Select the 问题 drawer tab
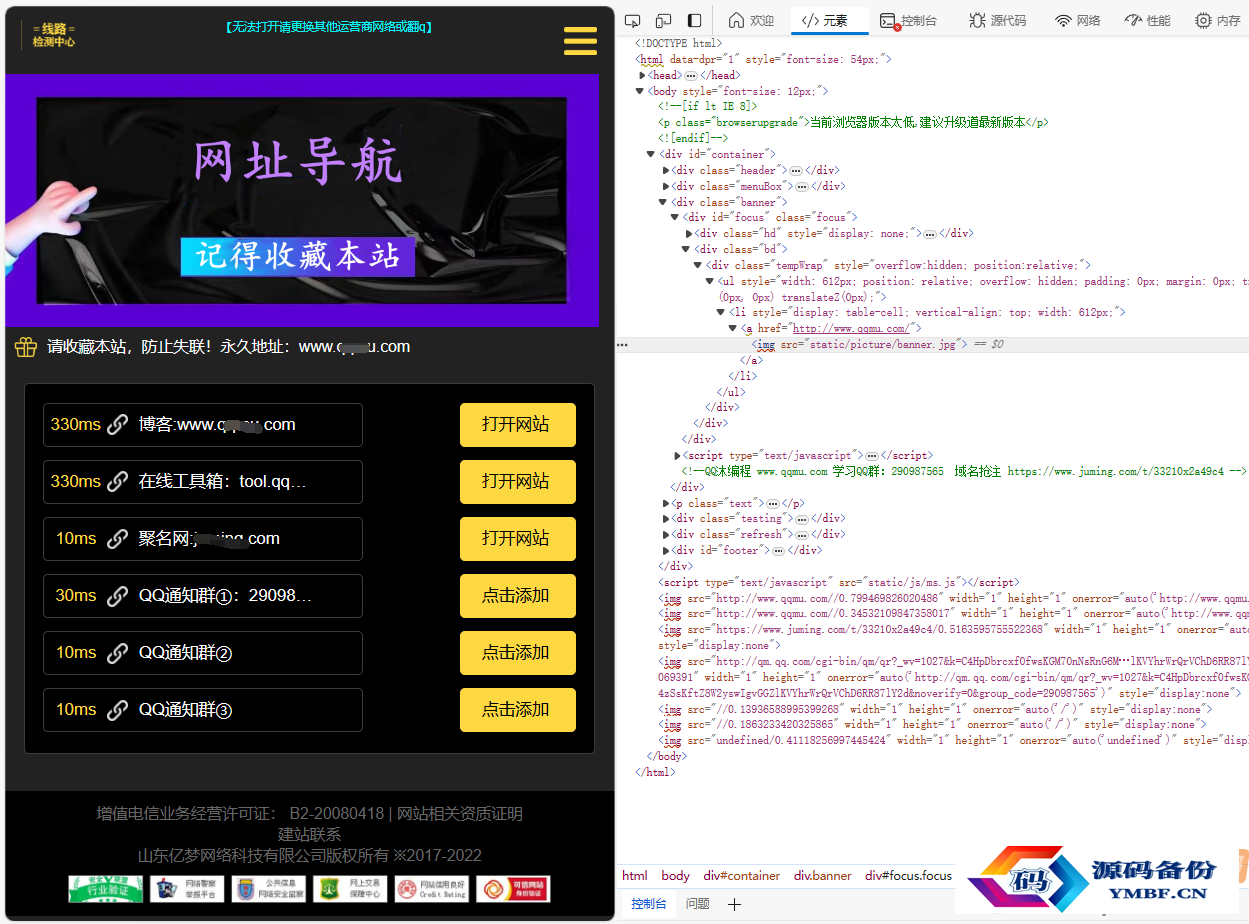Image resolution: width=1249 pixels, height=924 pixels. pyautogui.click(x=698, y=904)
